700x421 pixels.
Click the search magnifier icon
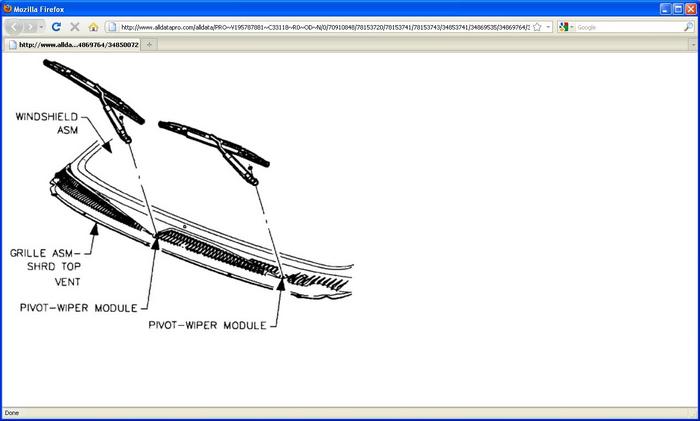pyautogui.click(x=688, y=27)
